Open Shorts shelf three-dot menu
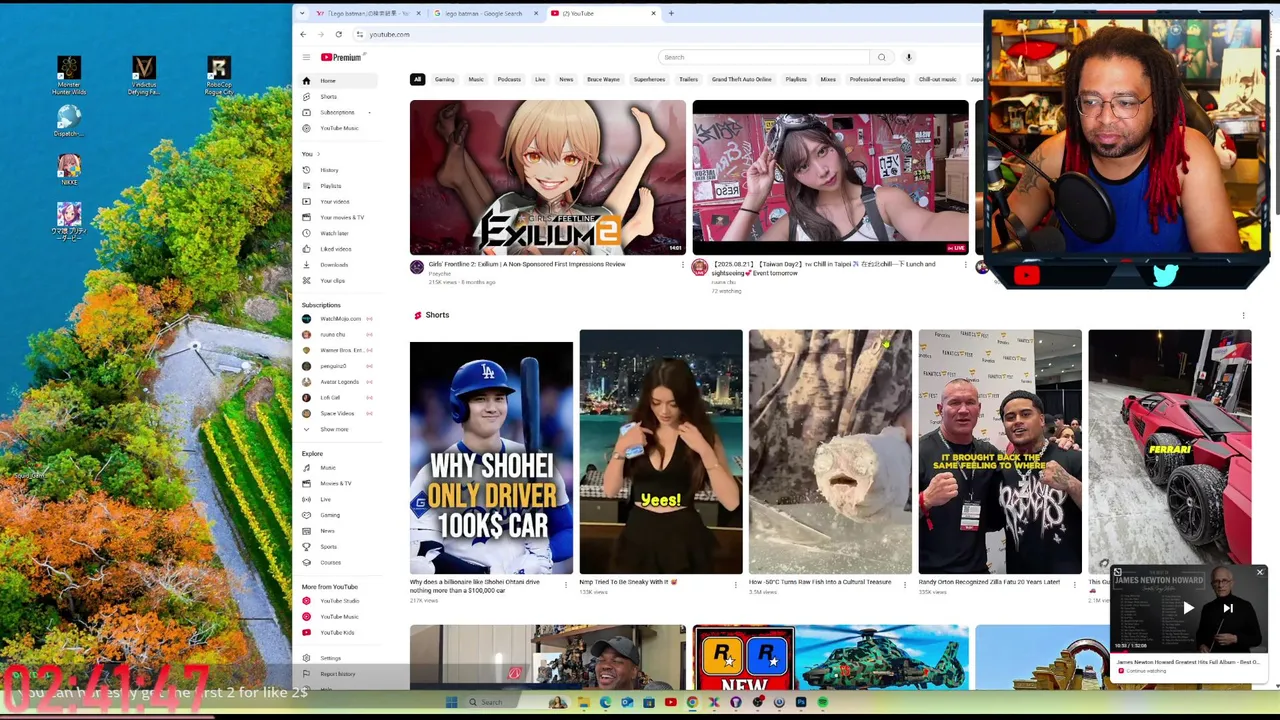Image resolution: width=1280 pixels, height=720 pixels. (x=1243, y=315)
